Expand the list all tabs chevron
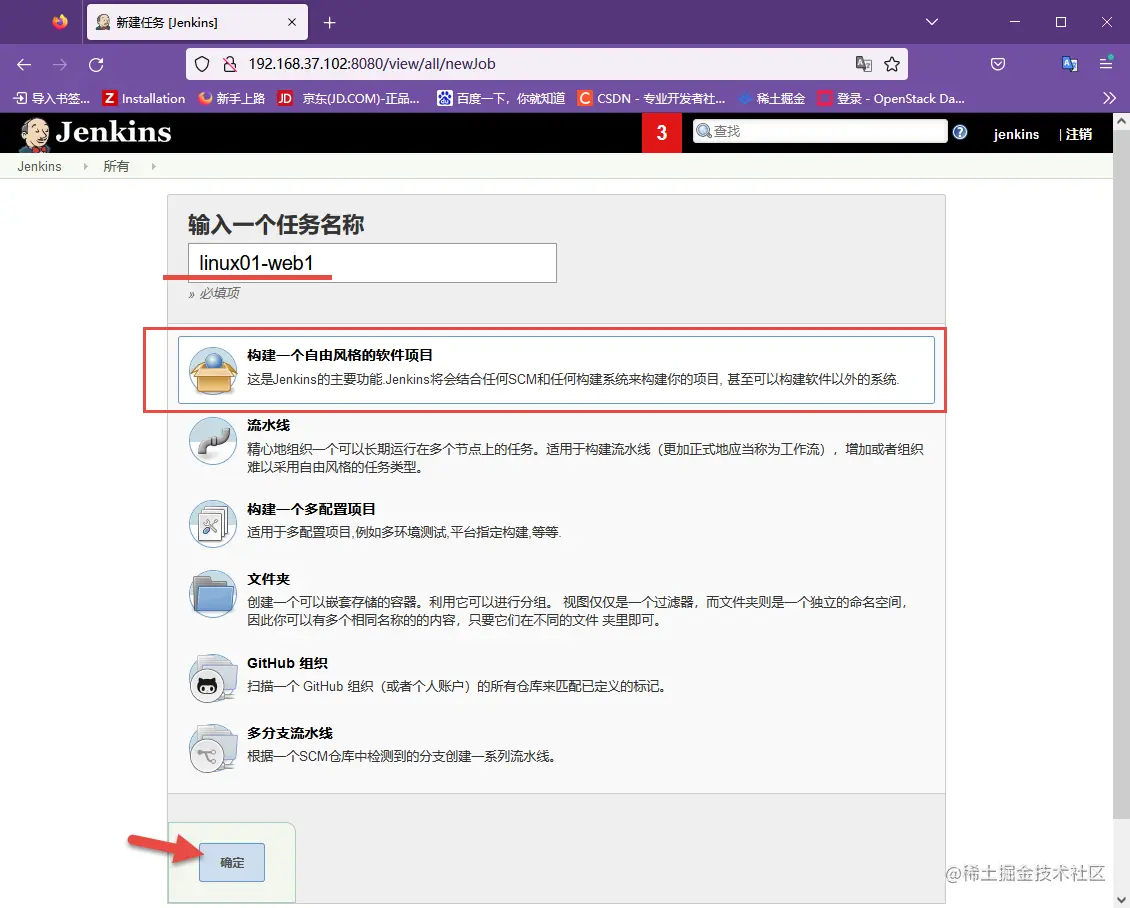 tap(932, 22)
